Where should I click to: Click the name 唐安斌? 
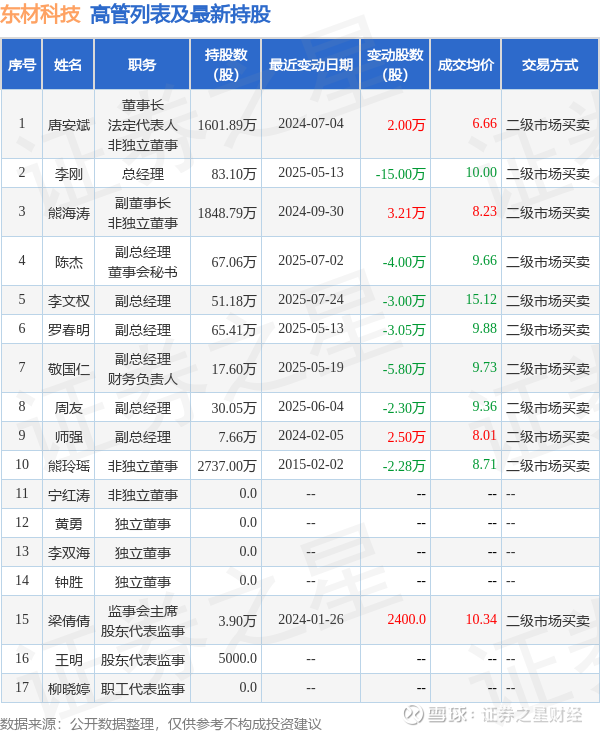click(69, 125)
